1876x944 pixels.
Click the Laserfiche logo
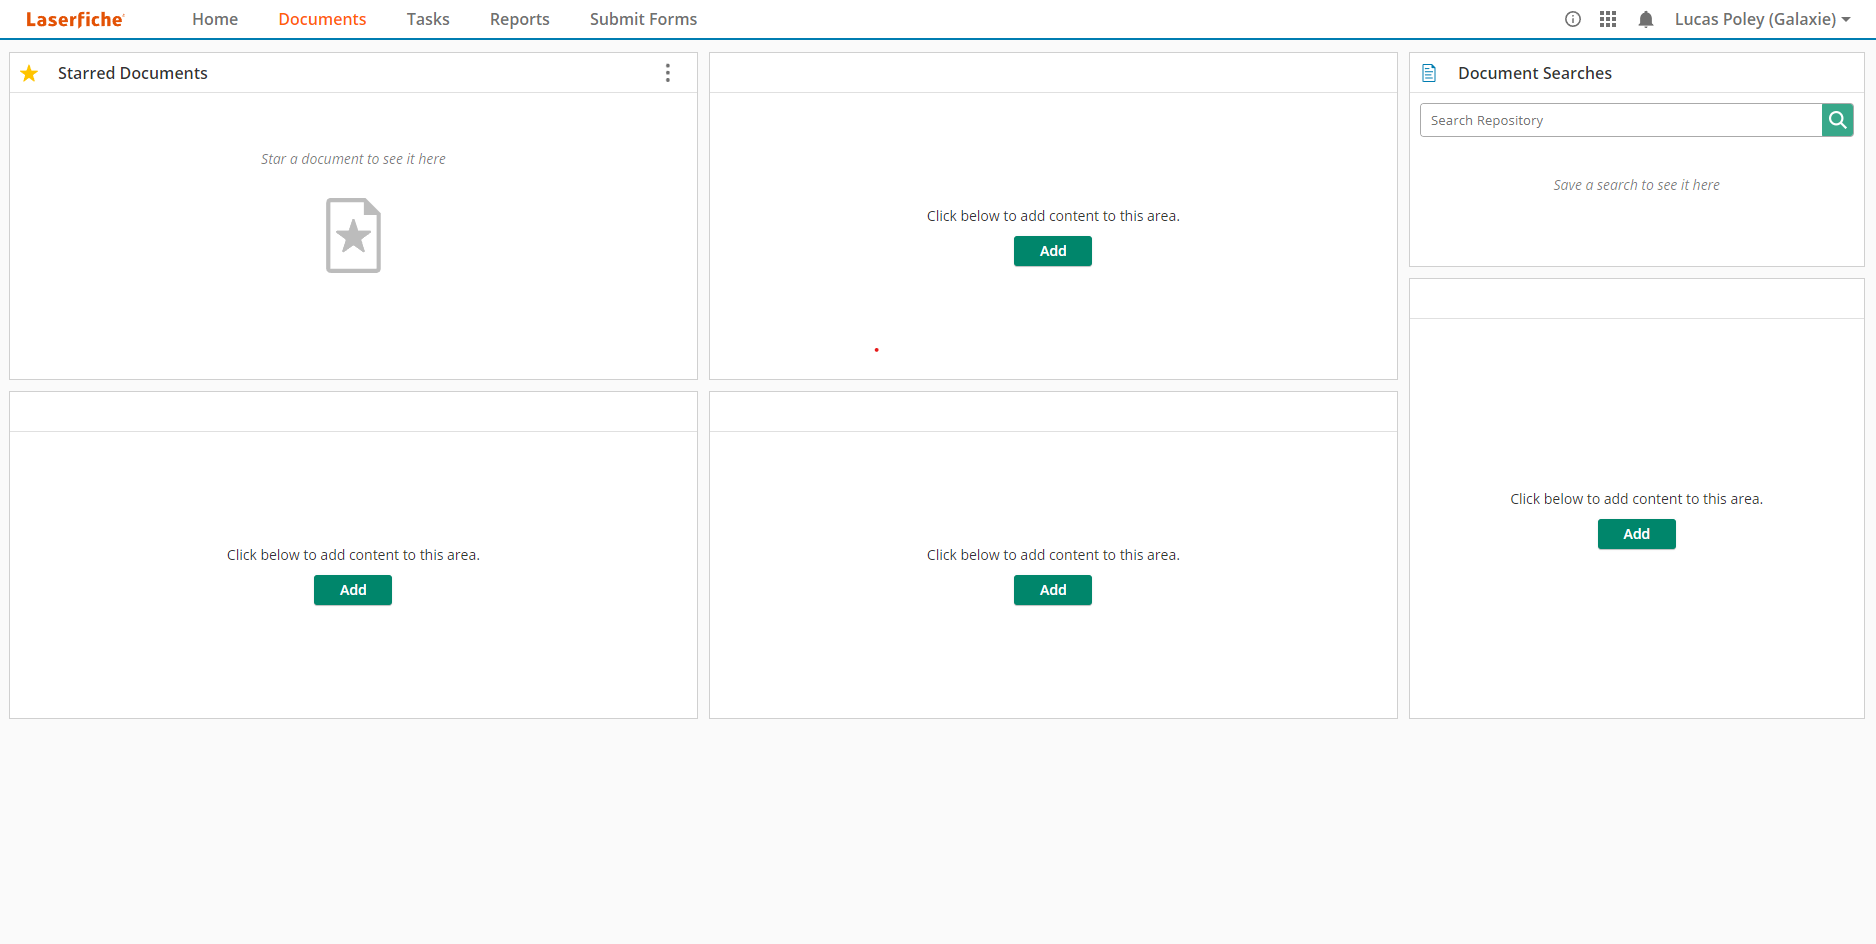(75, 19)
